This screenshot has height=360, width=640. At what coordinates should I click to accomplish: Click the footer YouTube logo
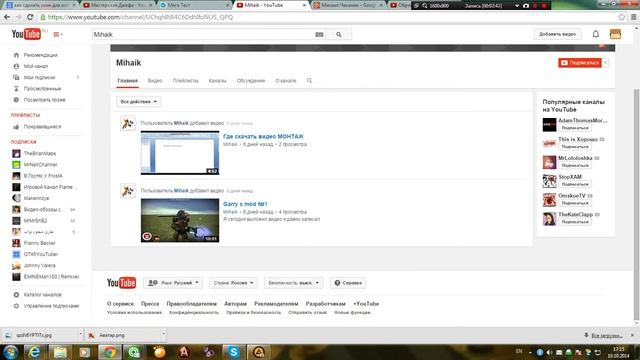[x=121, y=283]
